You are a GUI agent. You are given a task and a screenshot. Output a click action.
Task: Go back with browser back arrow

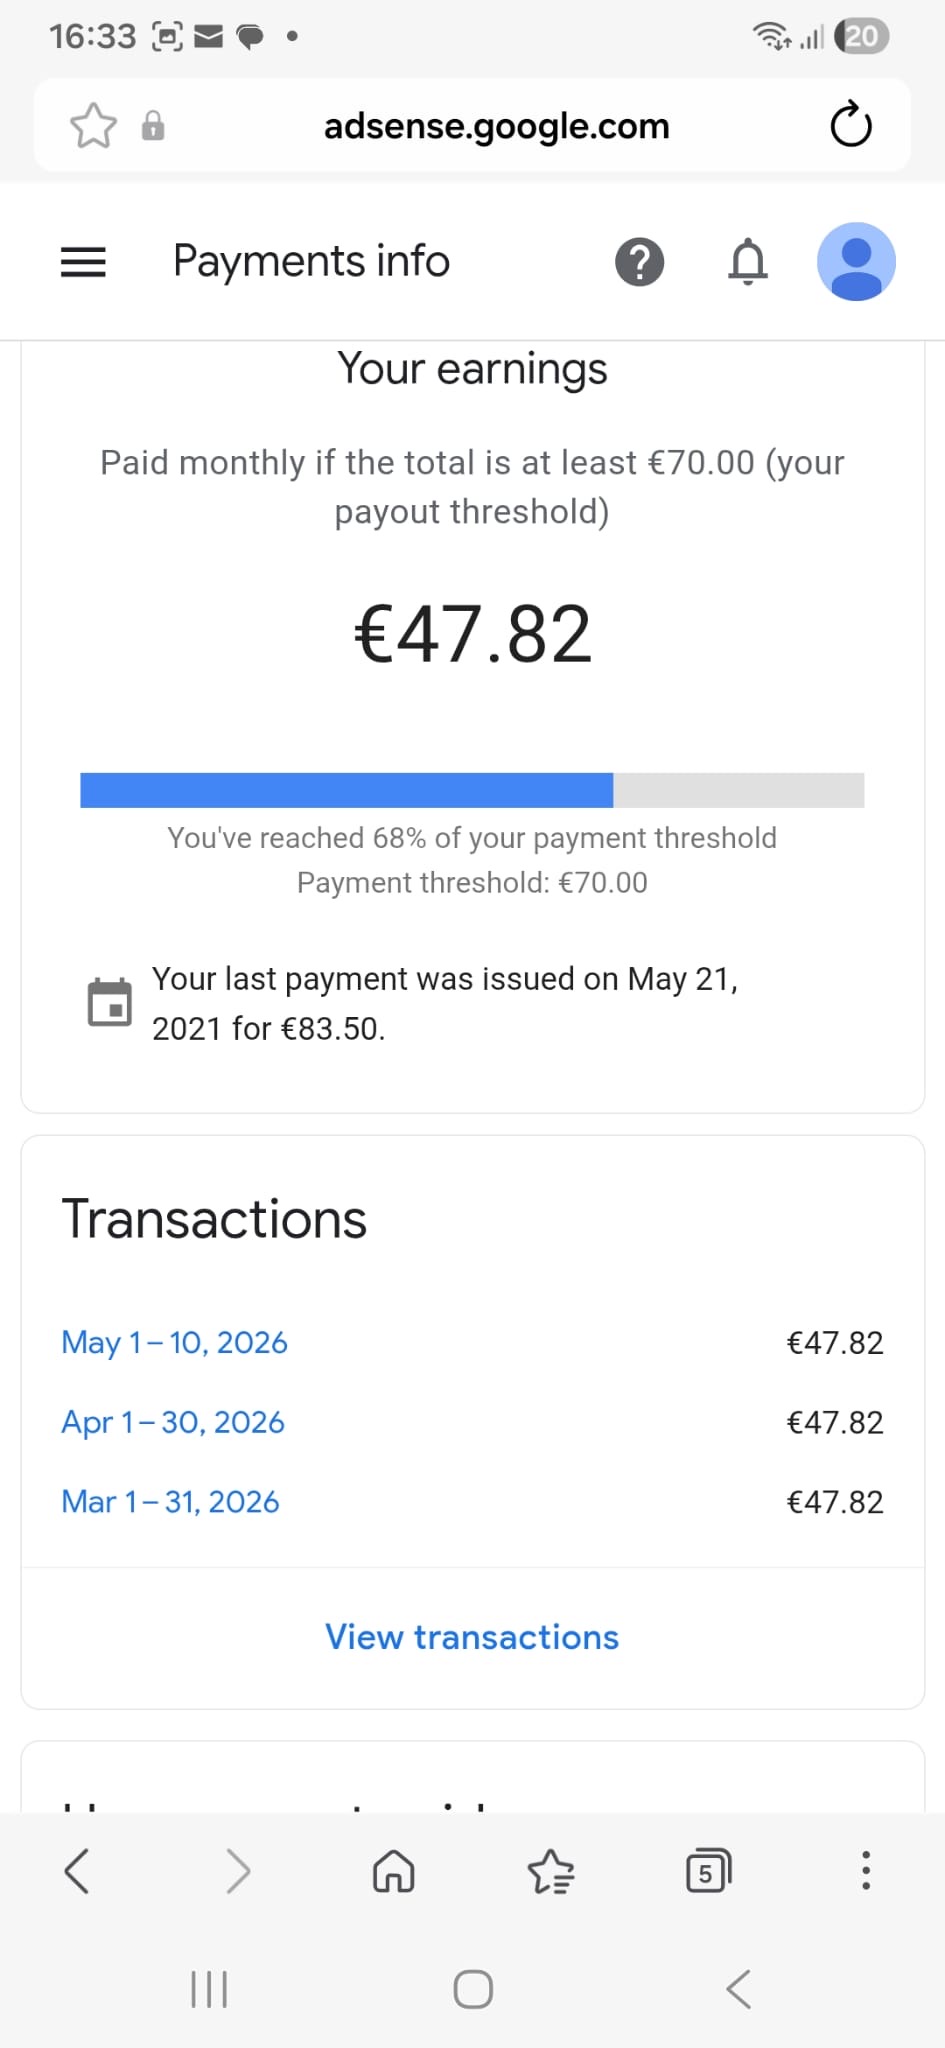point(77,1871)
